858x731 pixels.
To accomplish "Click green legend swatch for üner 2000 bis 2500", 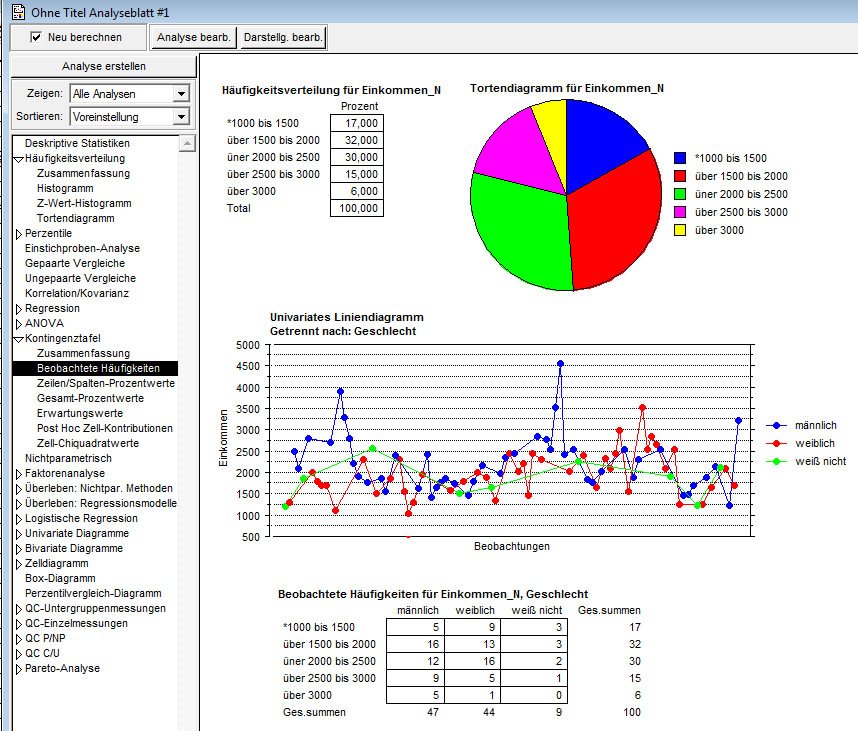I will pyautogui.click(x=680, y=194).
